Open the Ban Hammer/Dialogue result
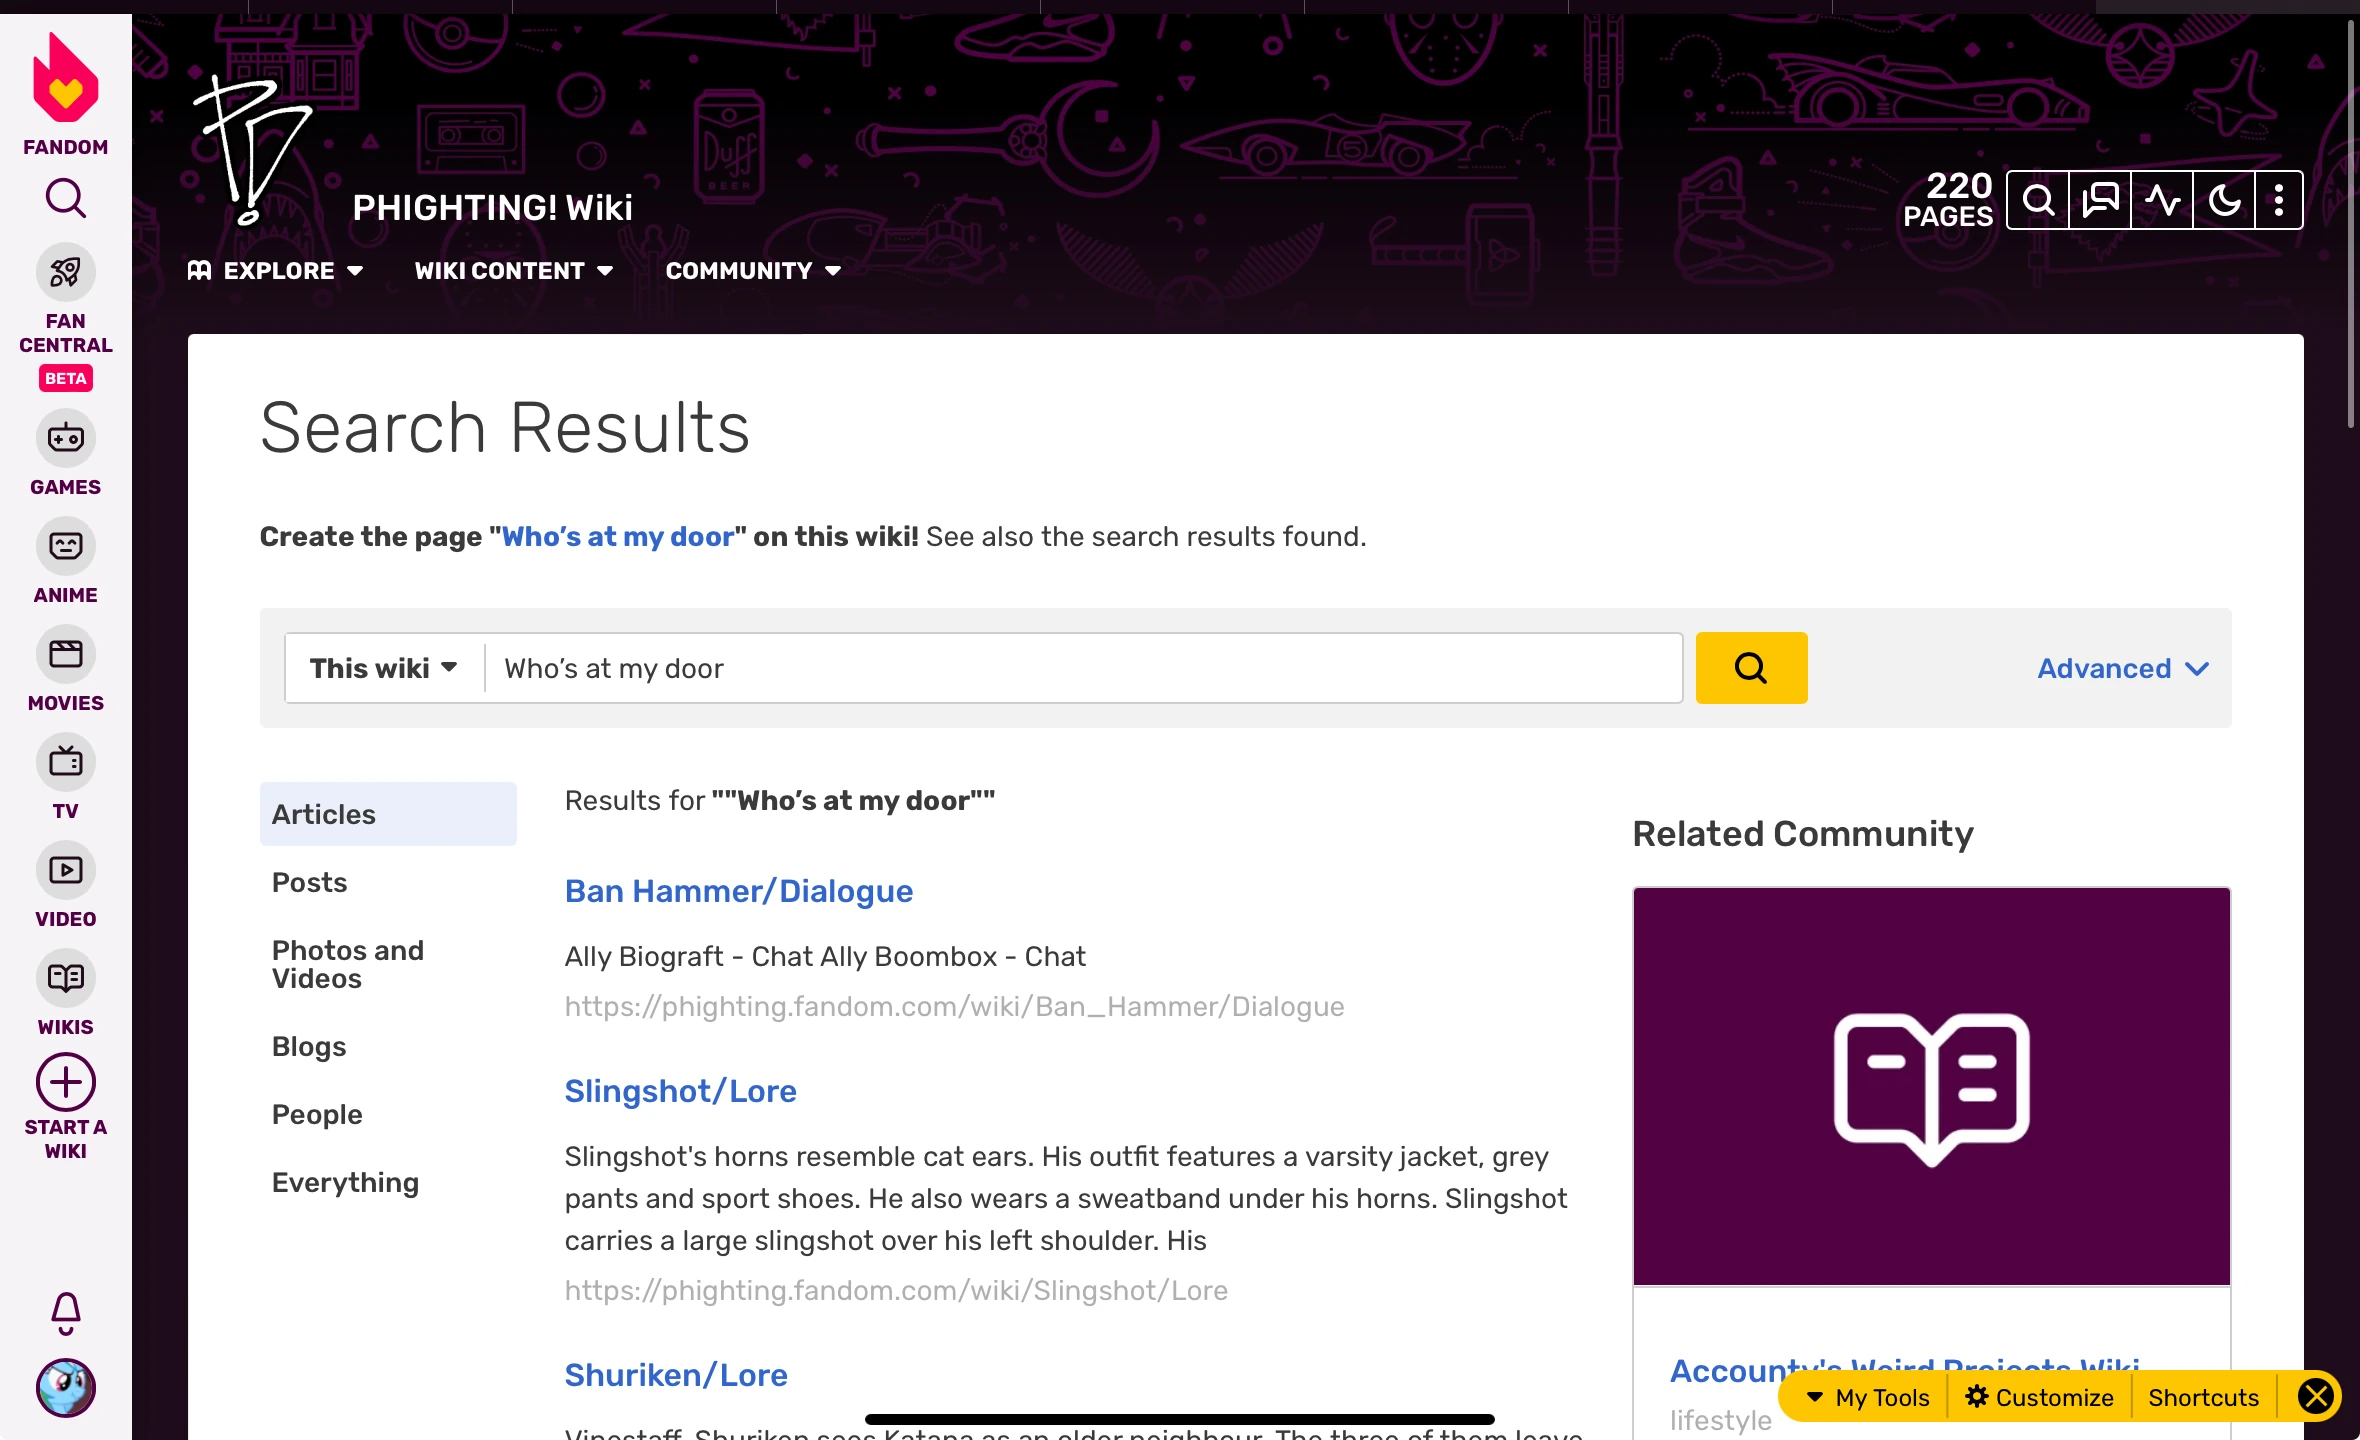The width and height of the screenshot is (2360, 1440). (x=738, y=891)
